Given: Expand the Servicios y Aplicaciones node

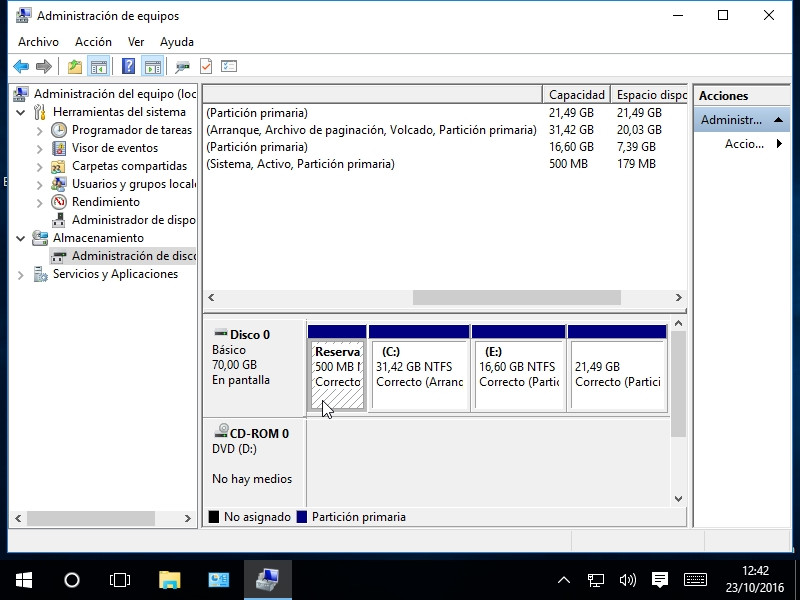Looking at the screenshot, I should pyautogui.click(x=21, y=274).
